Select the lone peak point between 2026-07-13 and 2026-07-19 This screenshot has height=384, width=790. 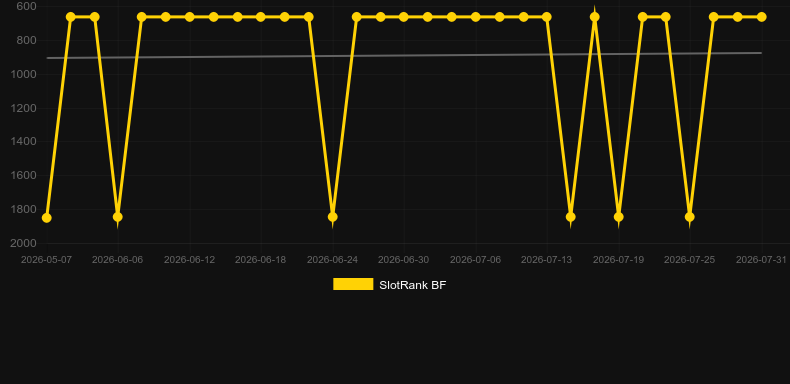[x=595, y=17]
